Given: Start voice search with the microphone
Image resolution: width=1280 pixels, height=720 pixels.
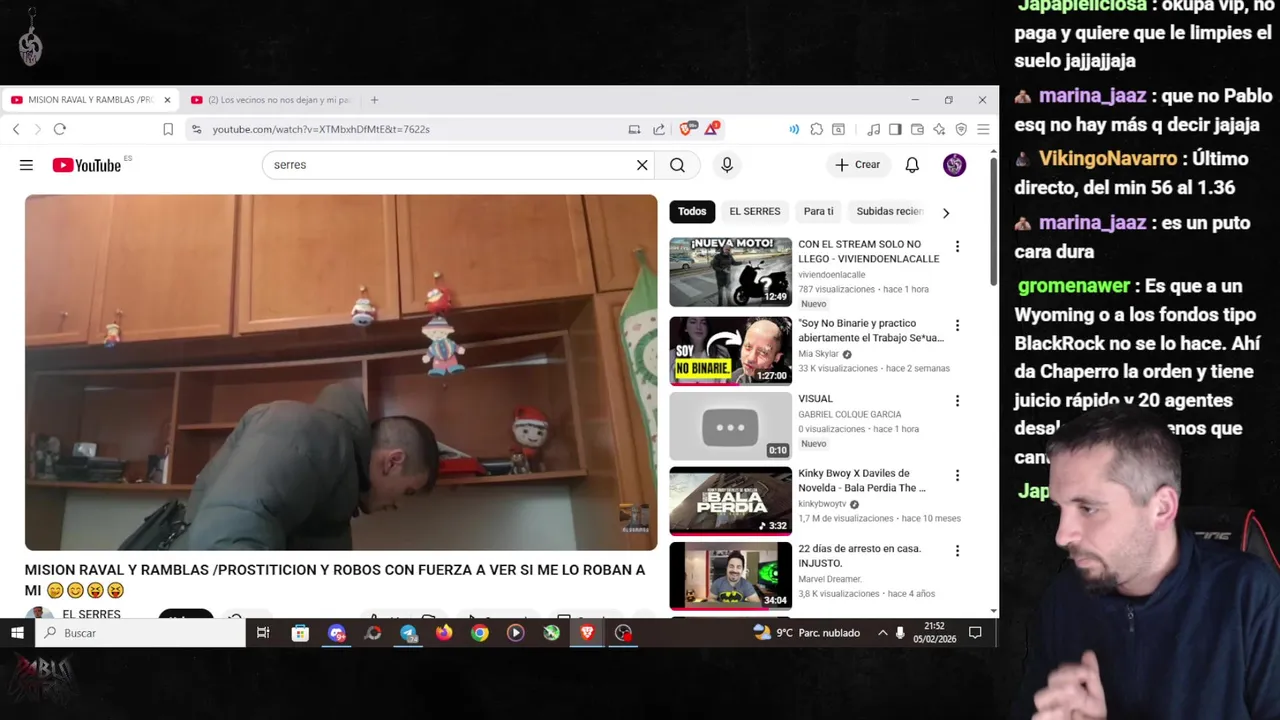Looking at the screenshot, I should coord(727,165).
